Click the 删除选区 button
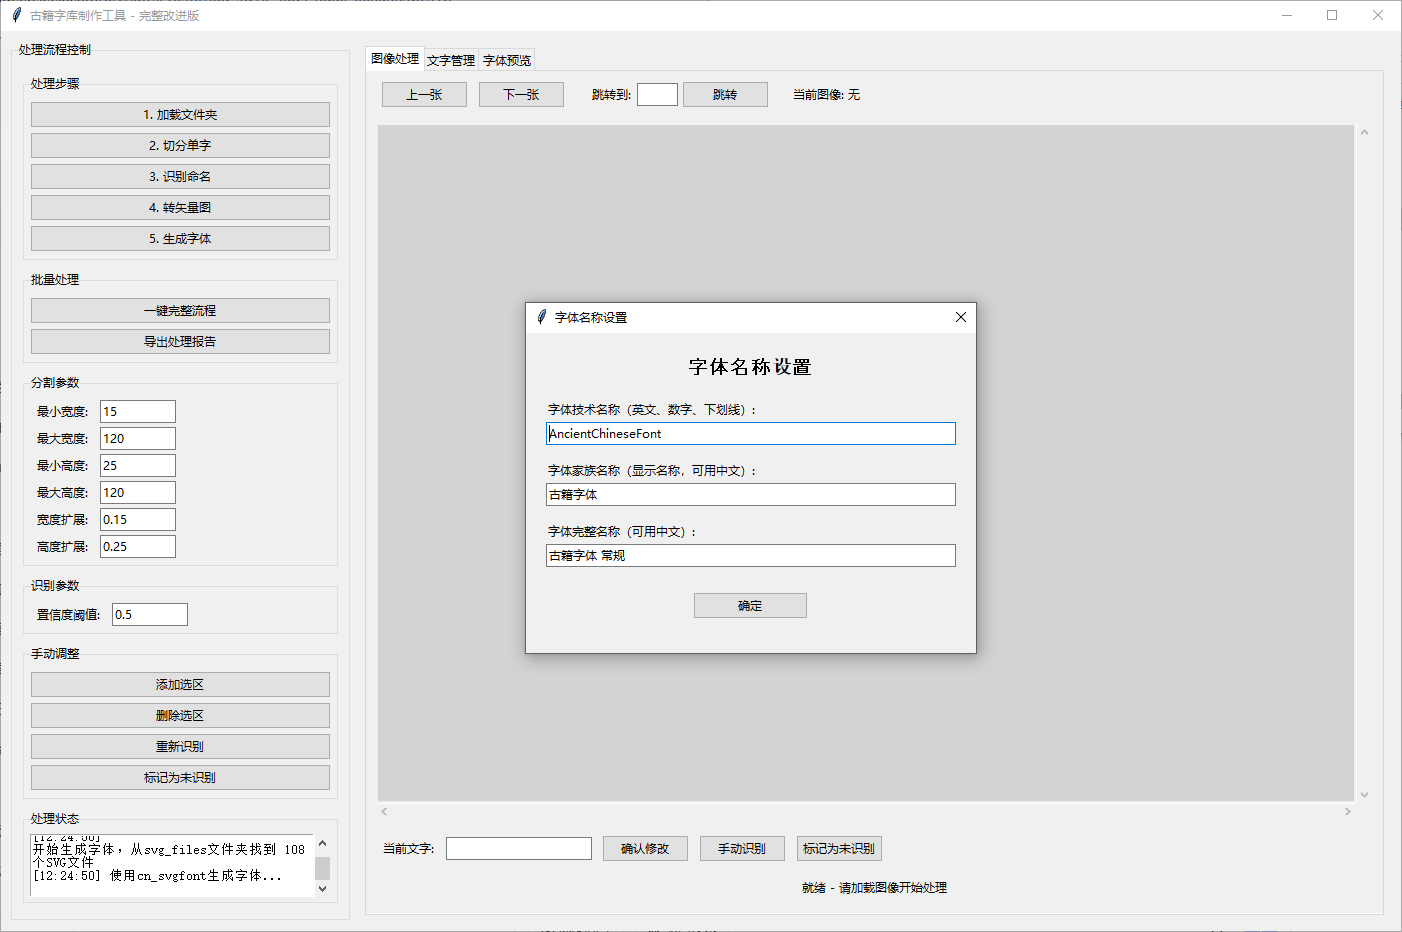This screenshot has height=932, width=1402. tap(180, 715)
